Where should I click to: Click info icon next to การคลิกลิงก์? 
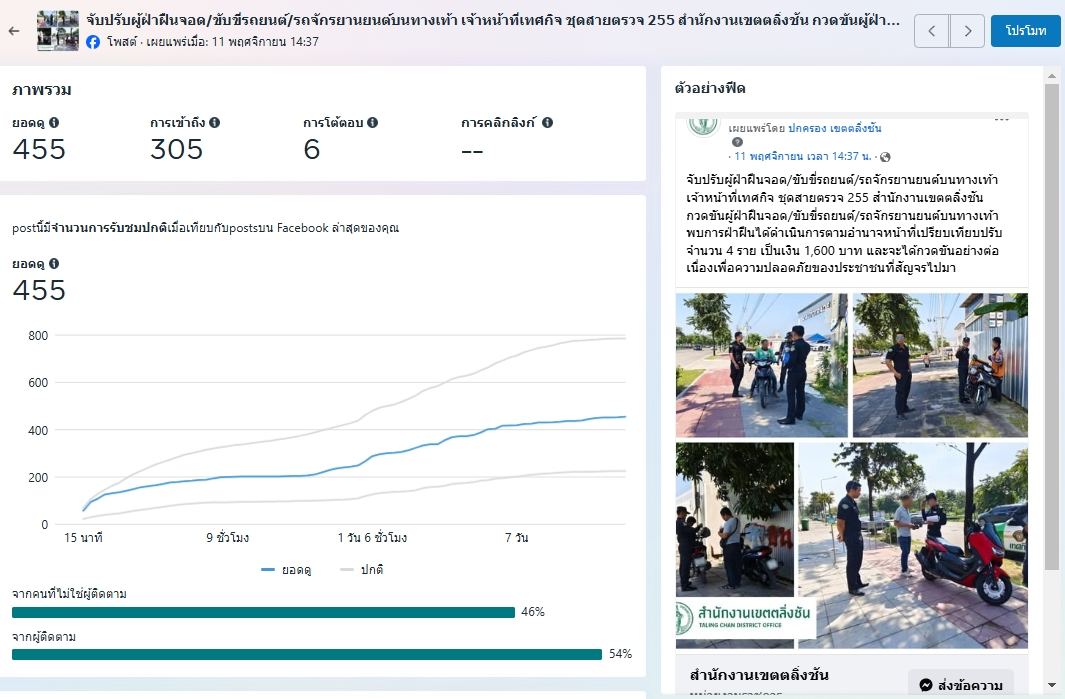[547, 123]
